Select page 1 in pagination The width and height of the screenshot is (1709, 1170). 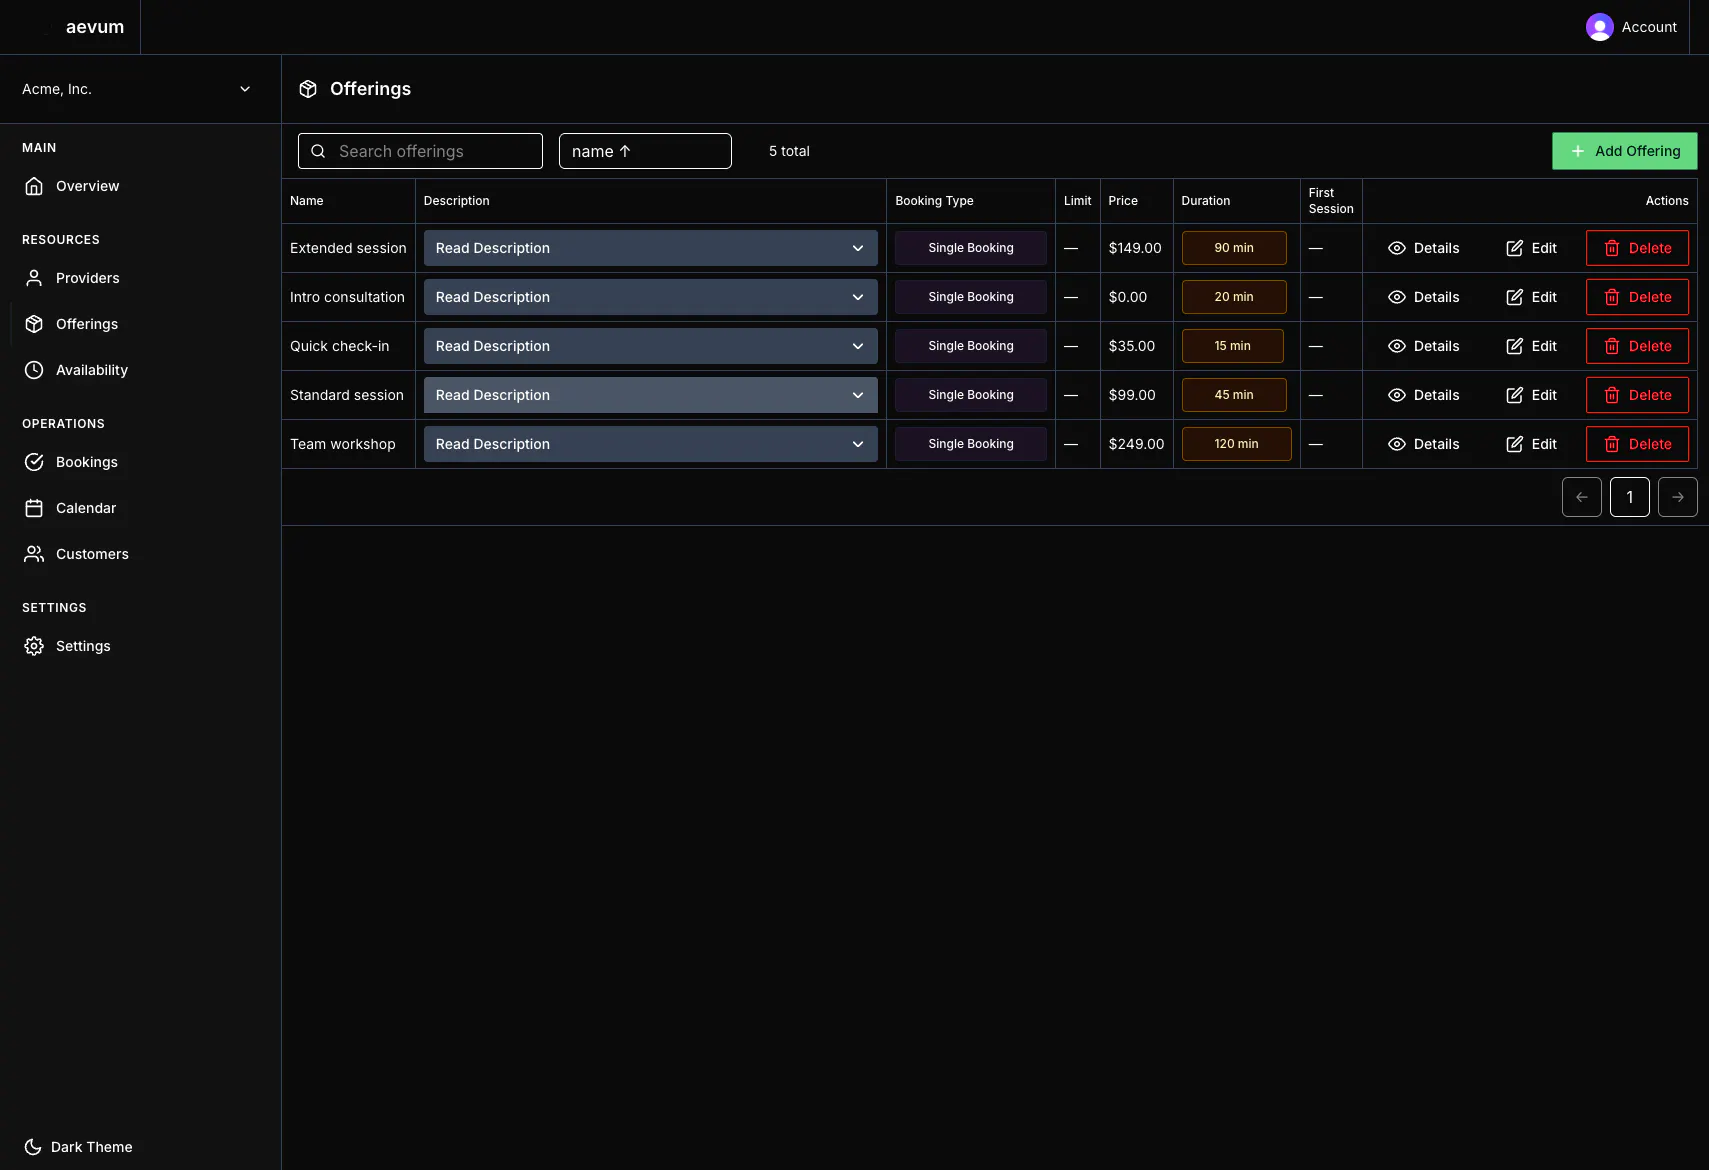(1630, 497)
